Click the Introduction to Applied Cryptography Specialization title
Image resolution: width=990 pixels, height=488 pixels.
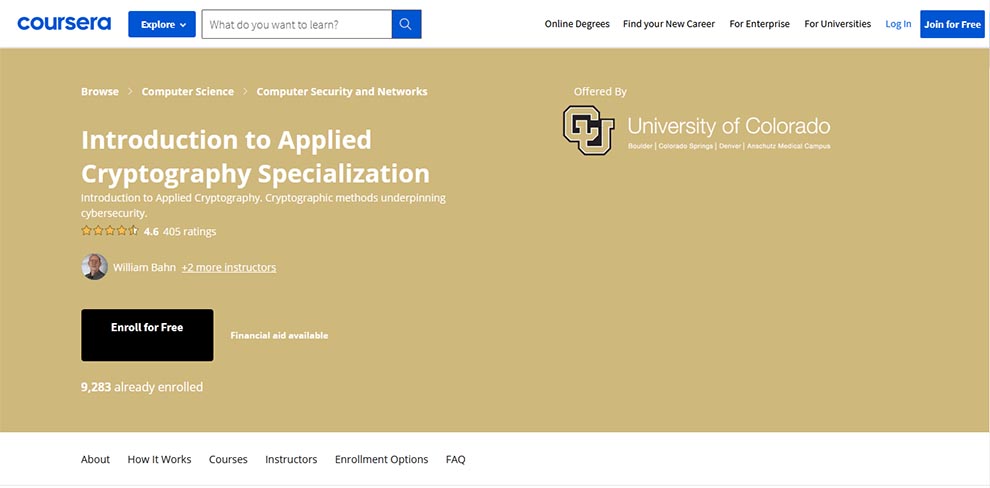(x=255, y=157)
